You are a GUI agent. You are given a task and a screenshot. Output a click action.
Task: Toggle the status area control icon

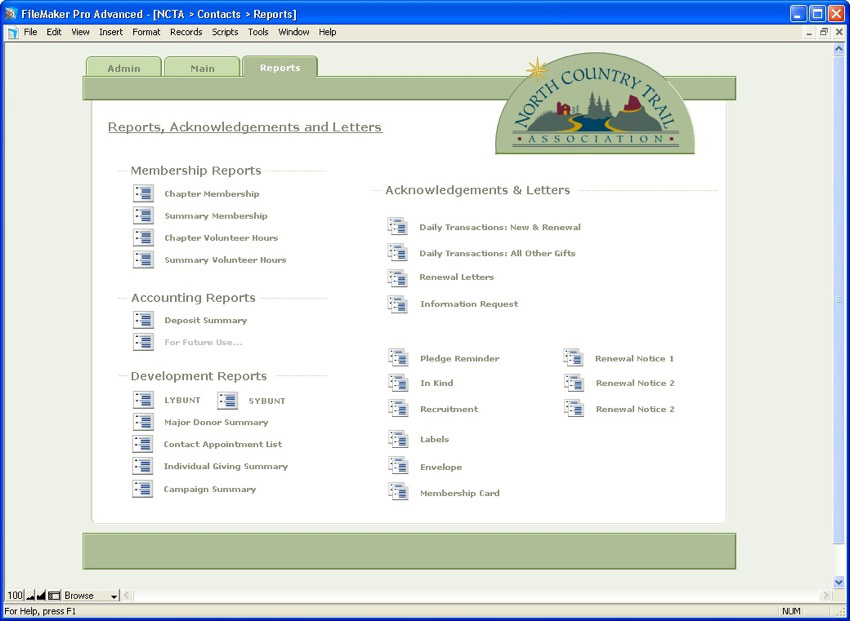[x=54, y=596]
